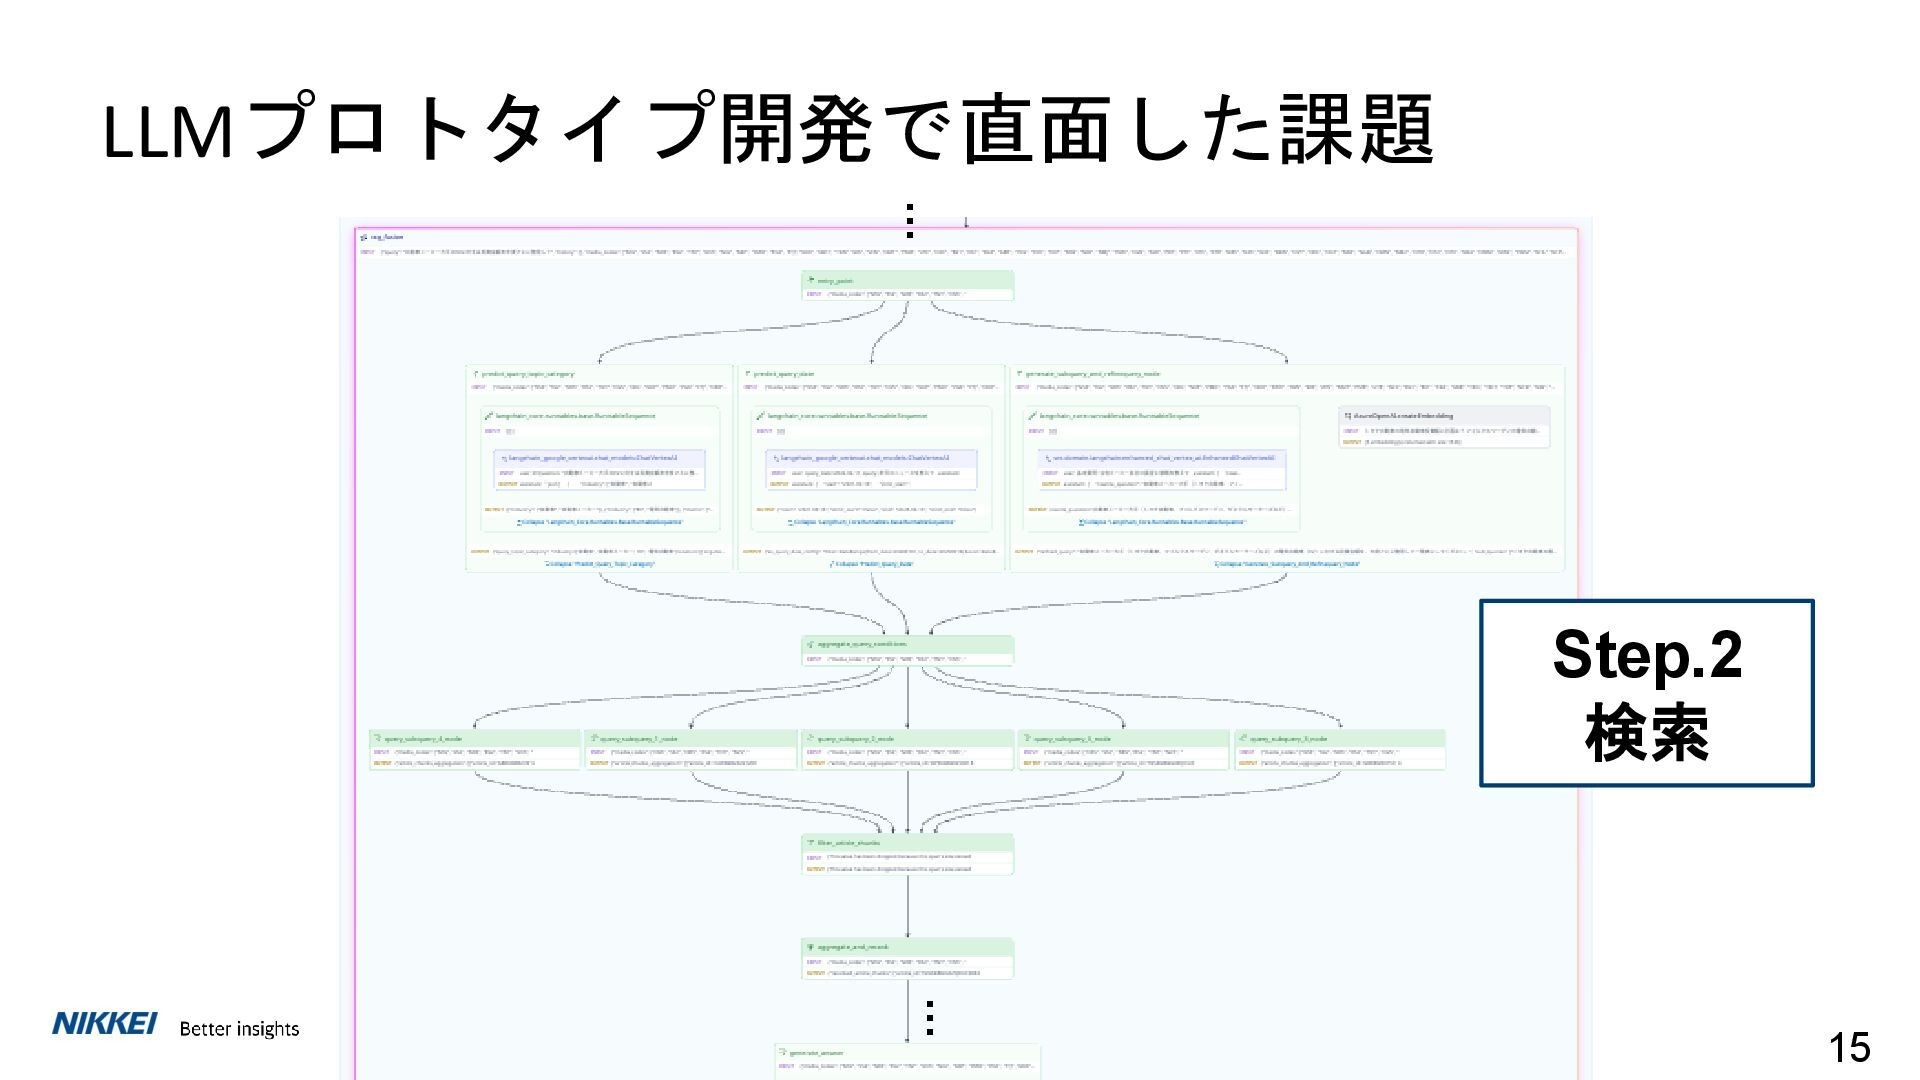Click the rag_fusion trace icon at top-left
The height and width of the screenshot is (1080, 1920).
(x=364, y=237)
